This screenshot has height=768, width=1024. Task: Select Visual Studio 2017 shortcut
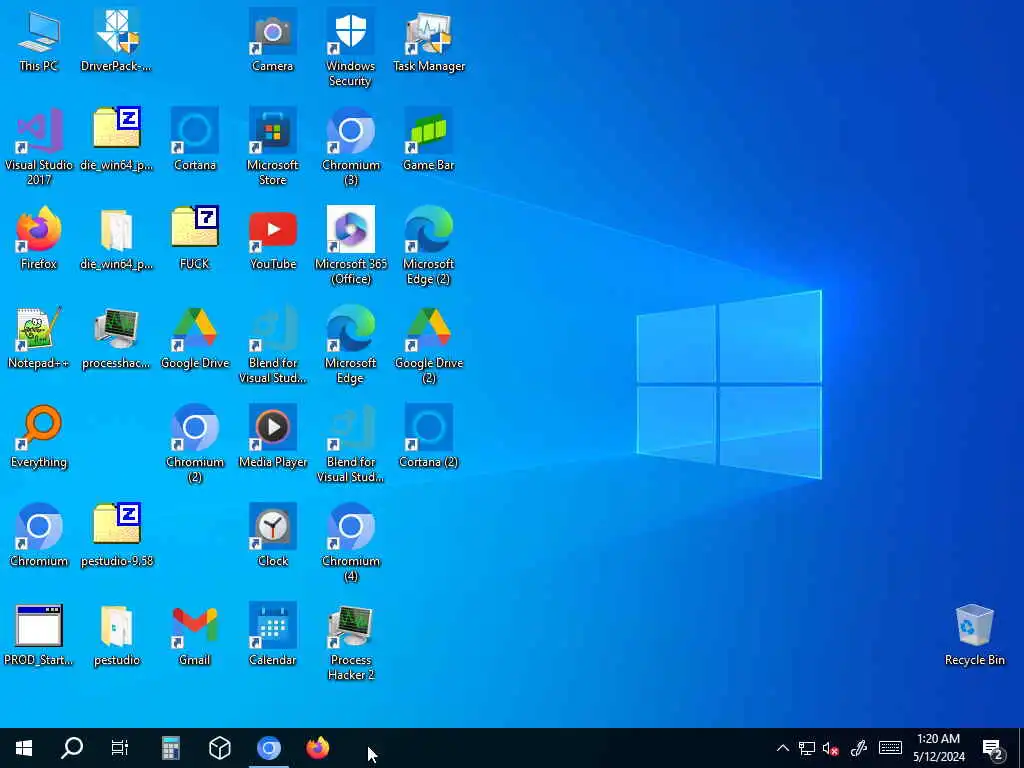39,147
